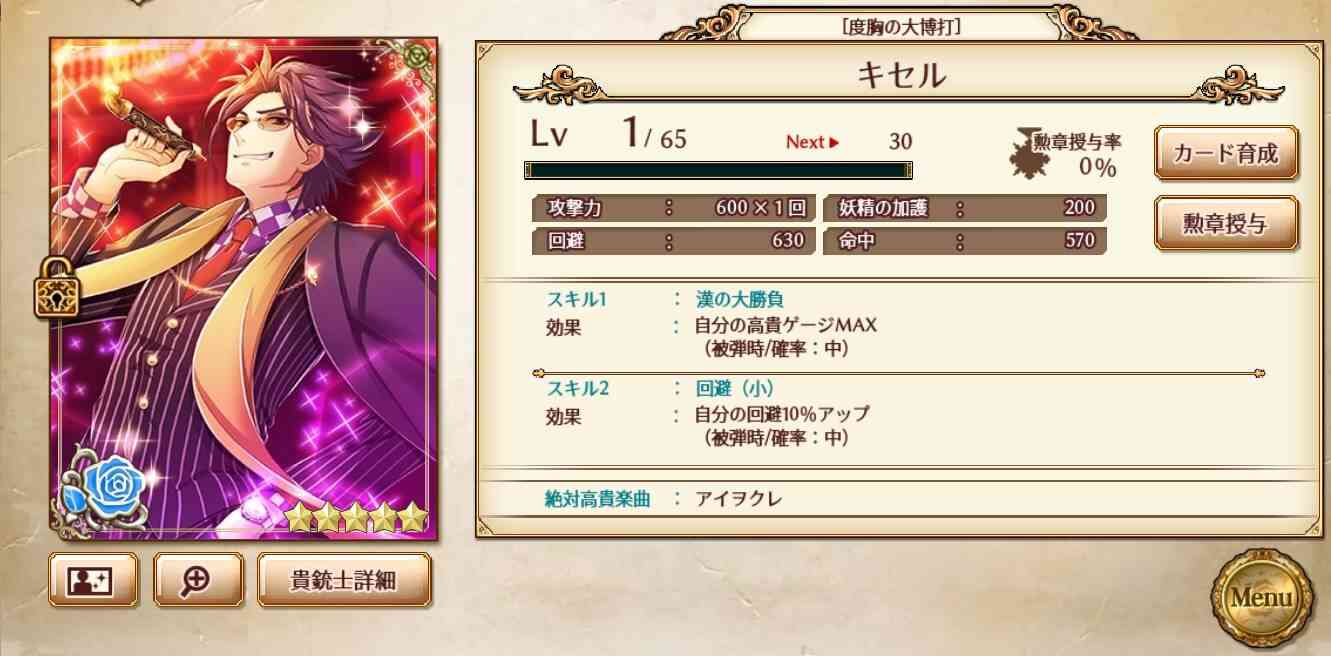Click the magnifier zoom icon button

(x=198, y=580)
